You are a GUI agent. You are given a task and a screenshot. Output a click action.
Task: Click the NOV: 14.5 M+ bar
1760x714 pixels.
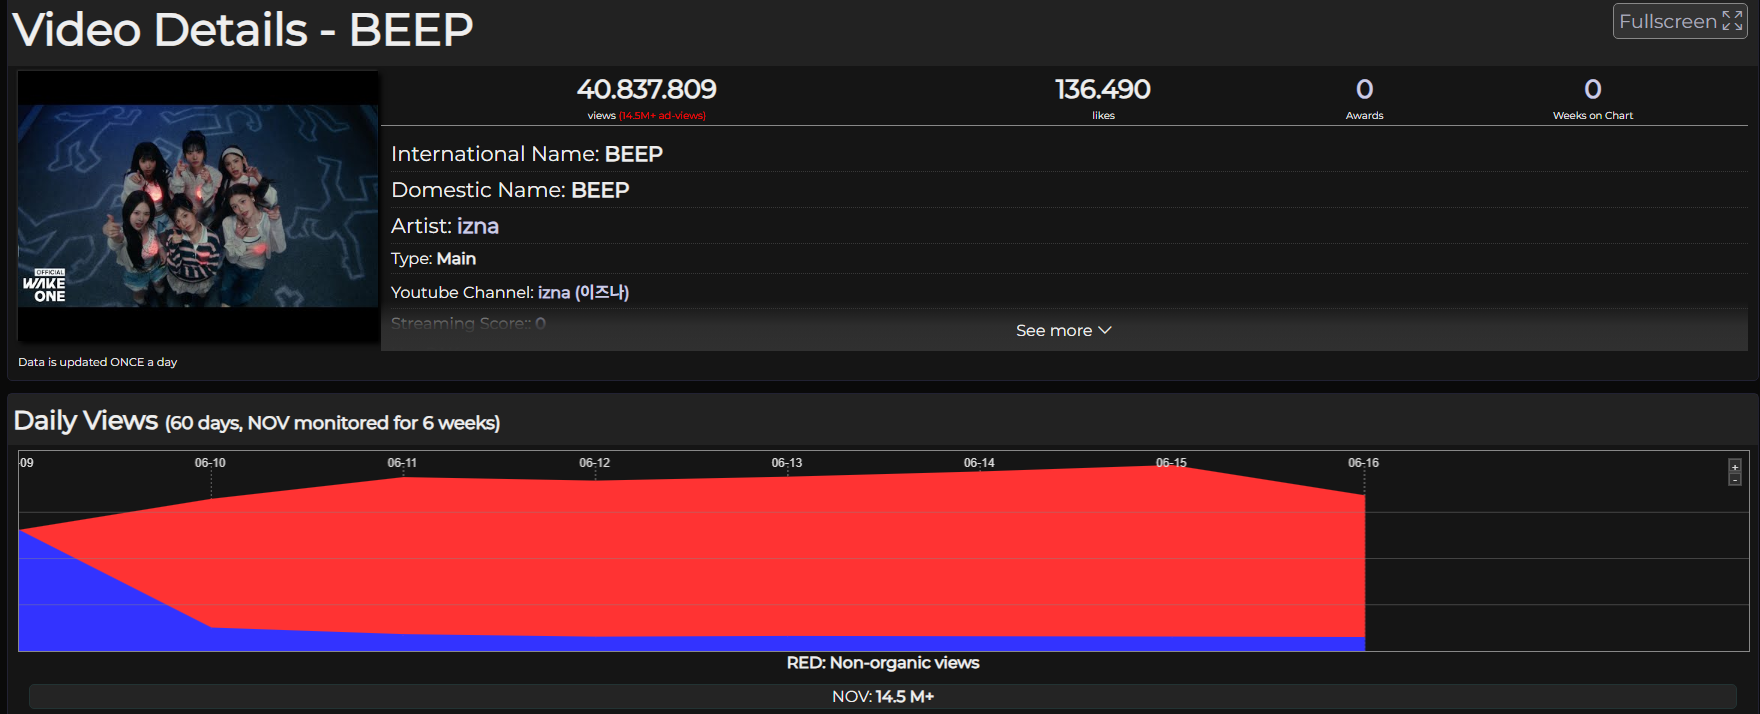click(x=883, y=696)
